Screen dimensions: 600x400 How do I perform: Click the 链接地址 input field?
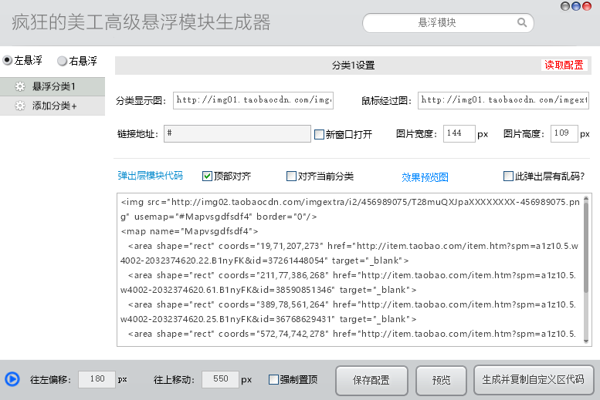click(236, 133)
